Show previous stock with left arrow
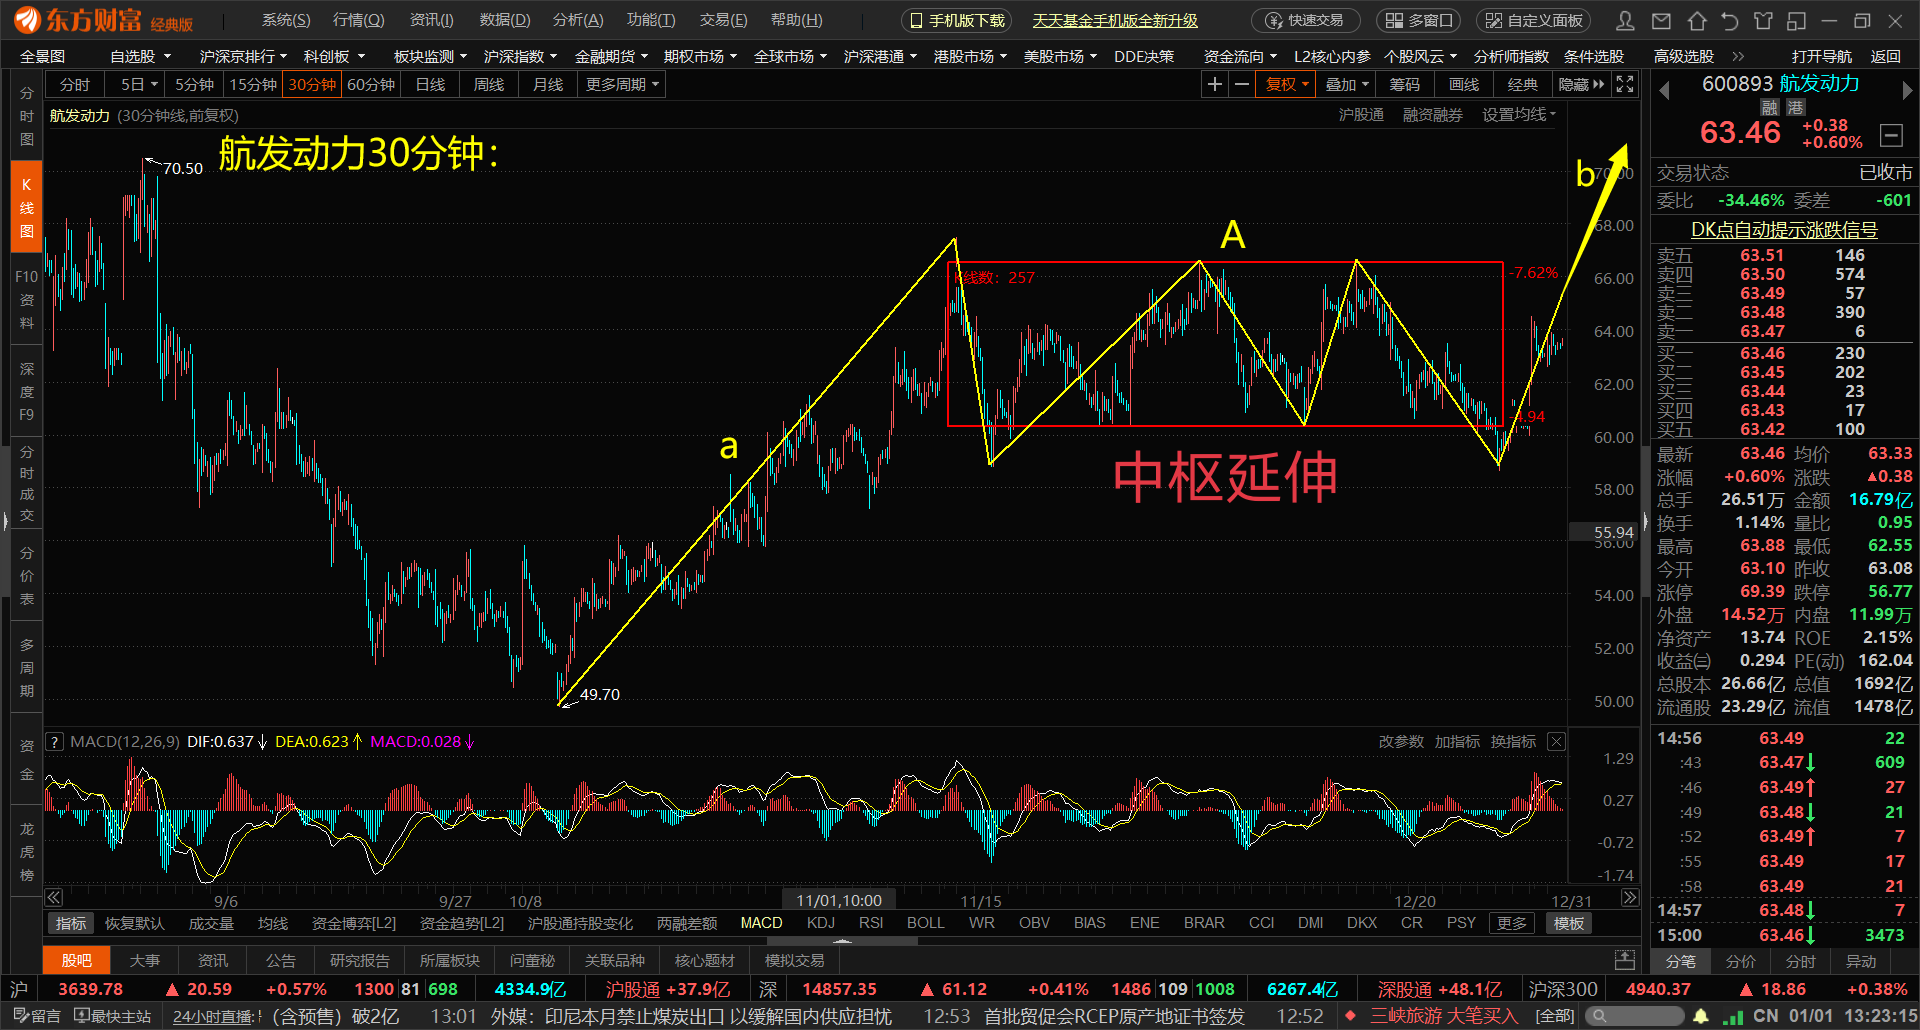 (1664, 90)
